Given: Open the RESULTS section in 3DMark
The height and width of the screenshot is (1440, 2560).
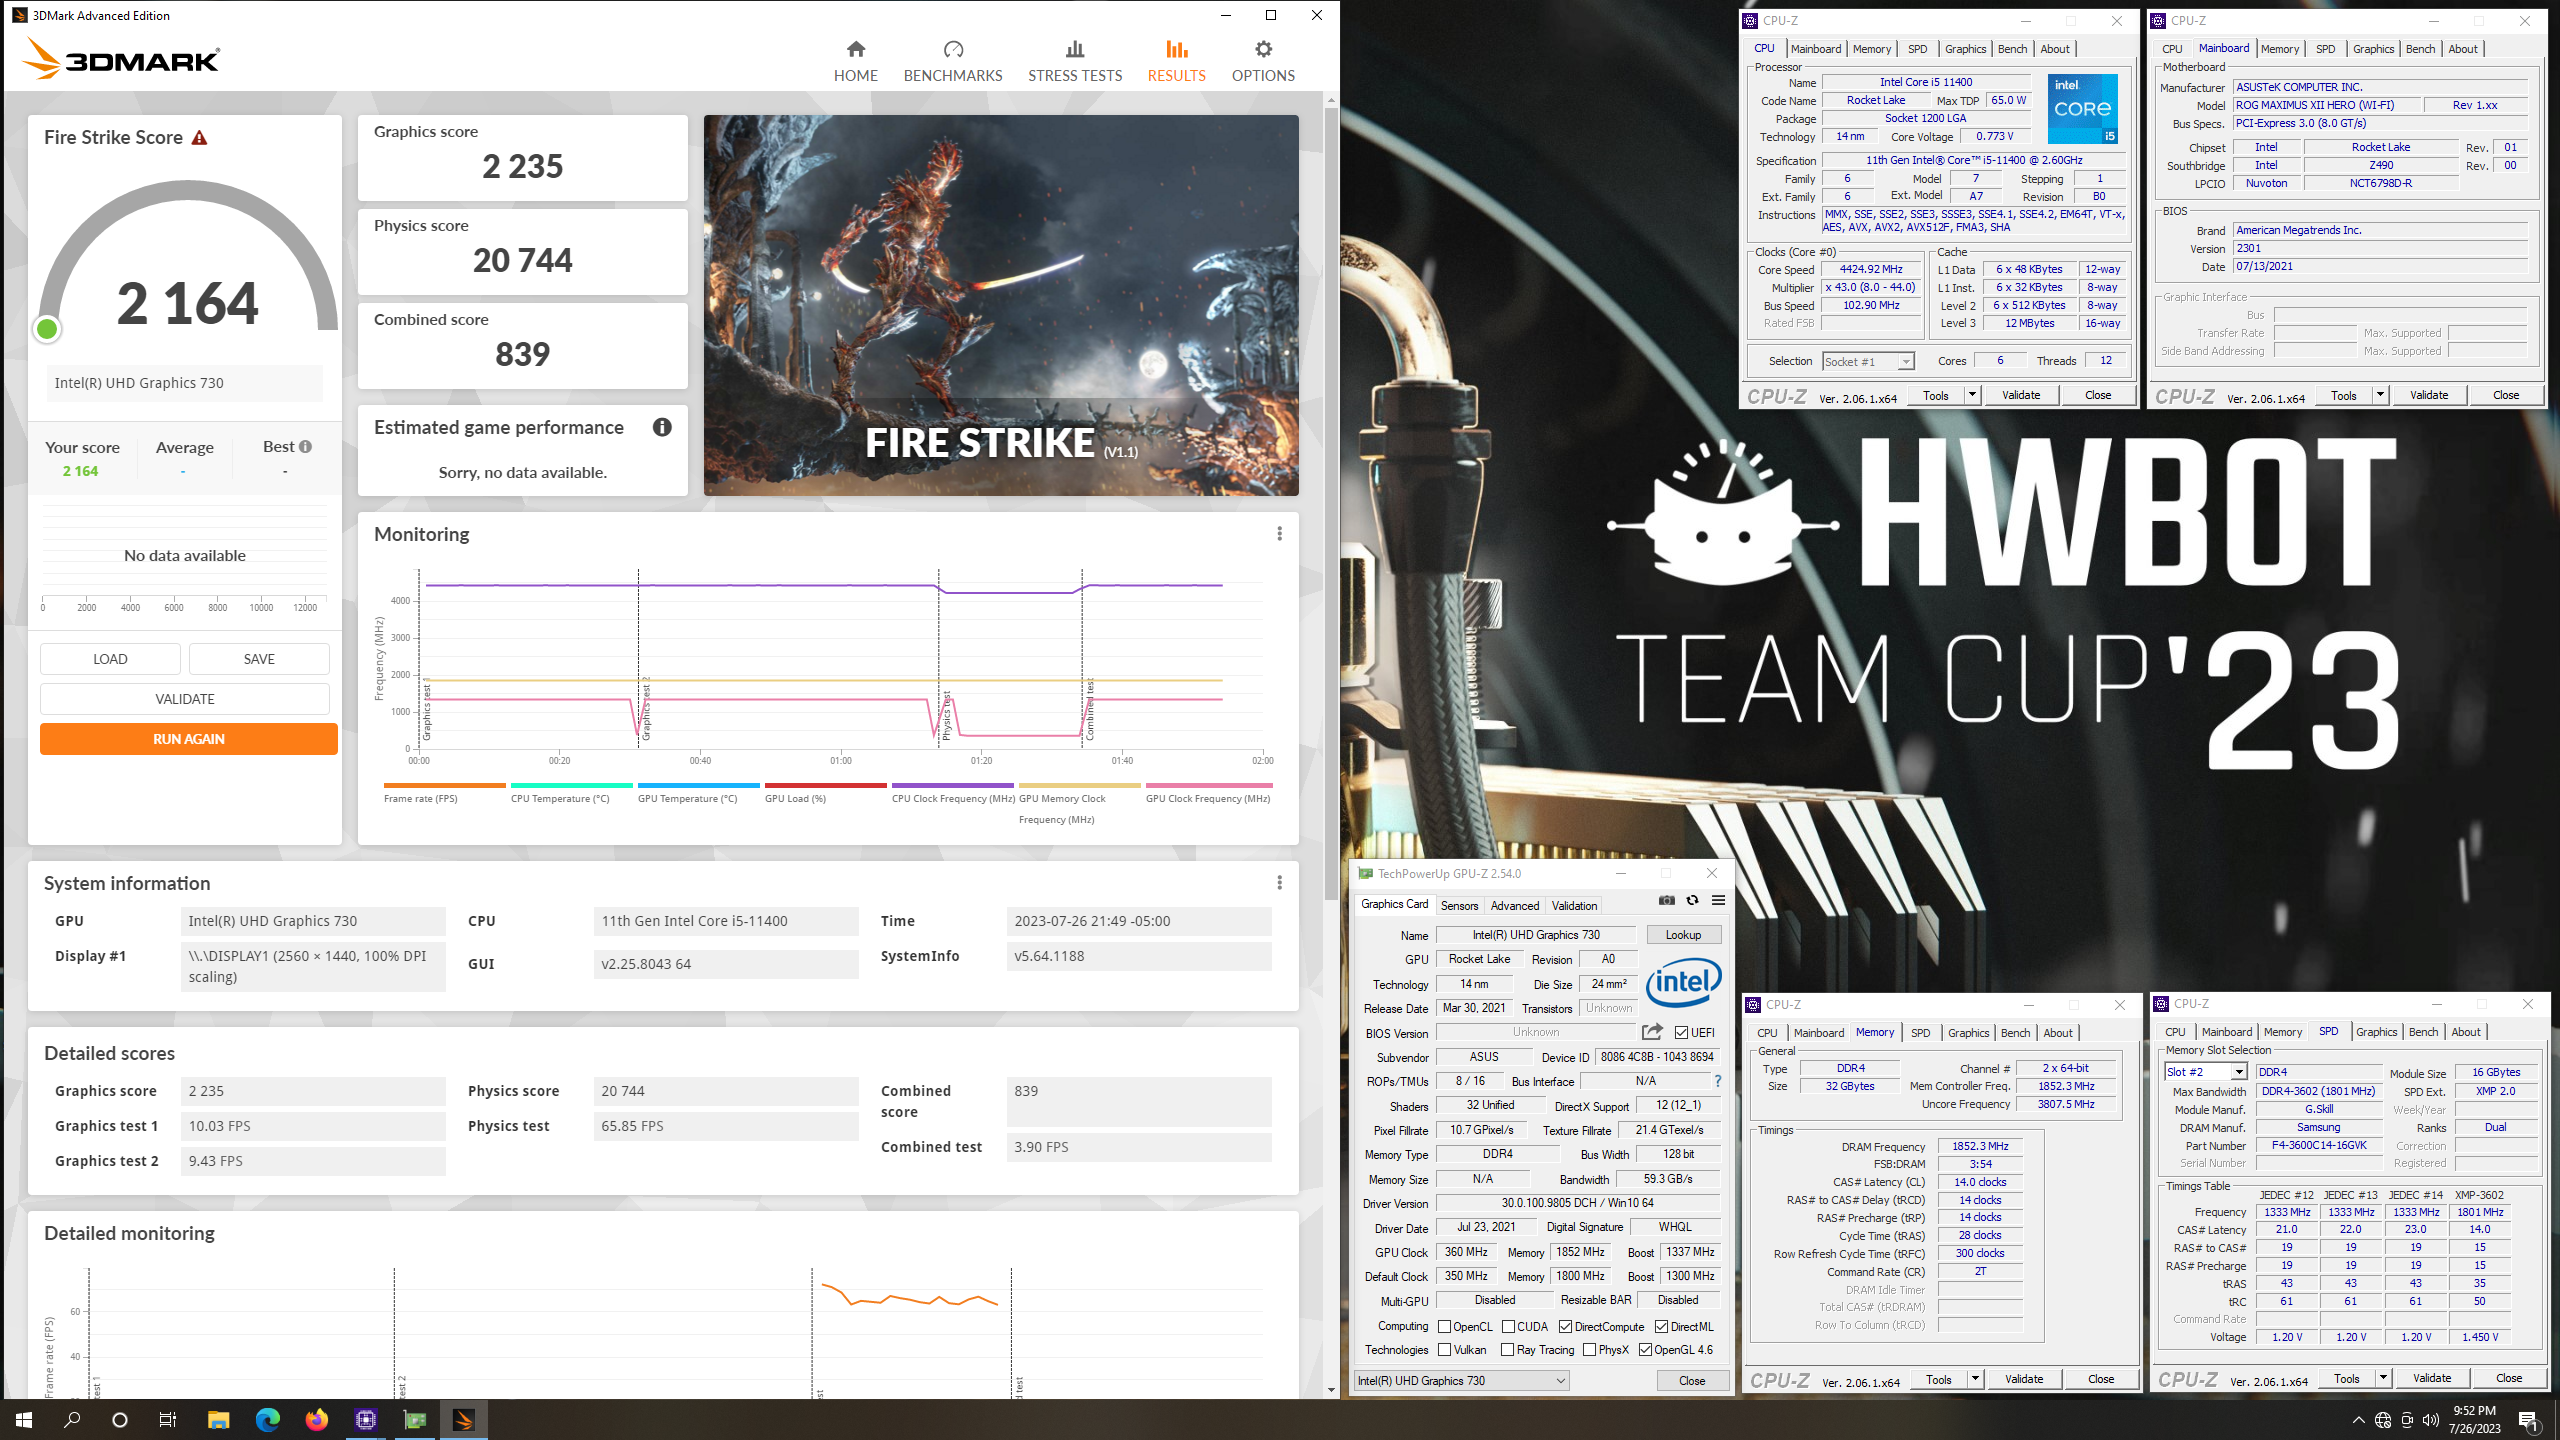Looking at the screenshot, I should tap(1176, 61).
